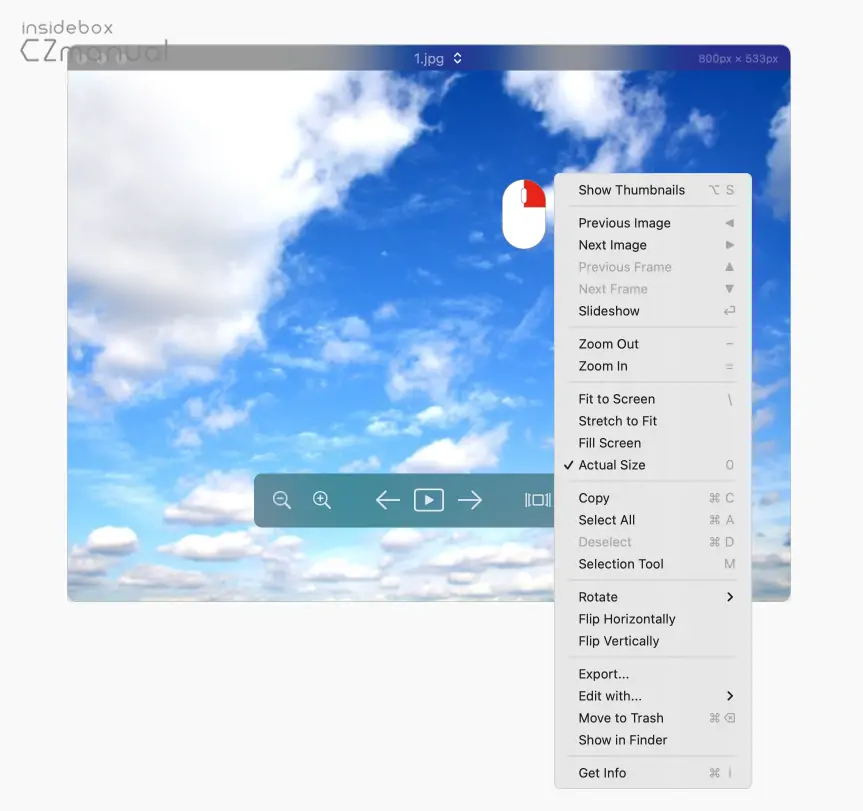Click Get Info menu entry
The width and height of the screenshot is (863, 811).
[602, 773]
